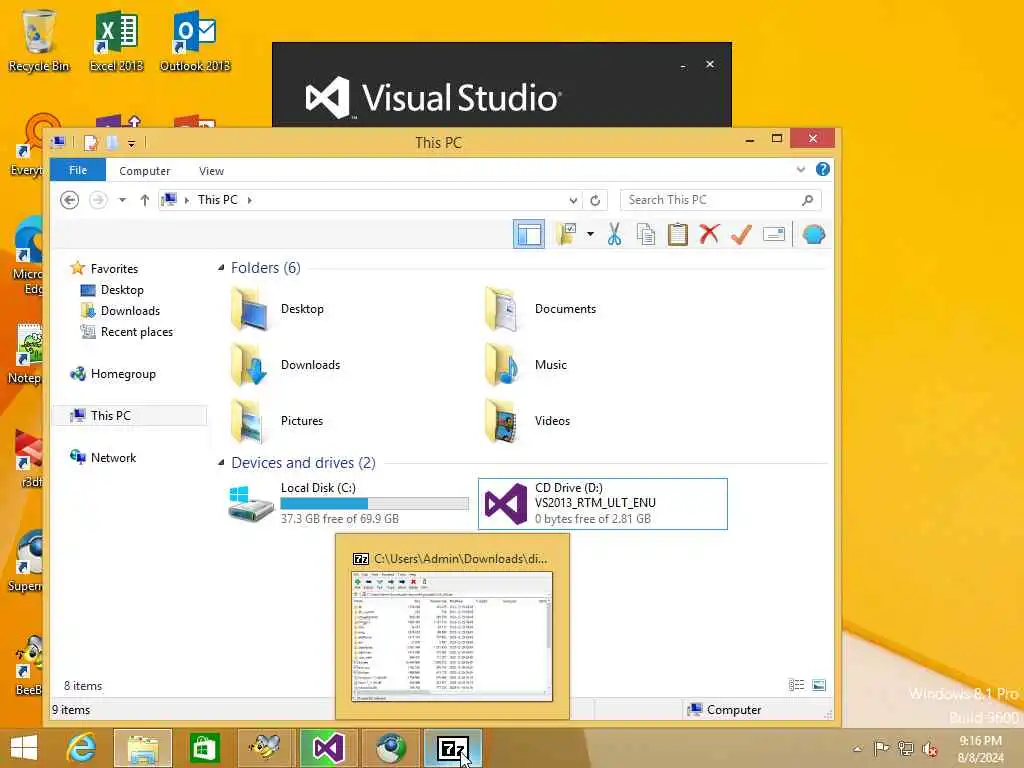Click the volume speaker tray icon
Screen dimensions: 1024x768
(x=929, y=748)
